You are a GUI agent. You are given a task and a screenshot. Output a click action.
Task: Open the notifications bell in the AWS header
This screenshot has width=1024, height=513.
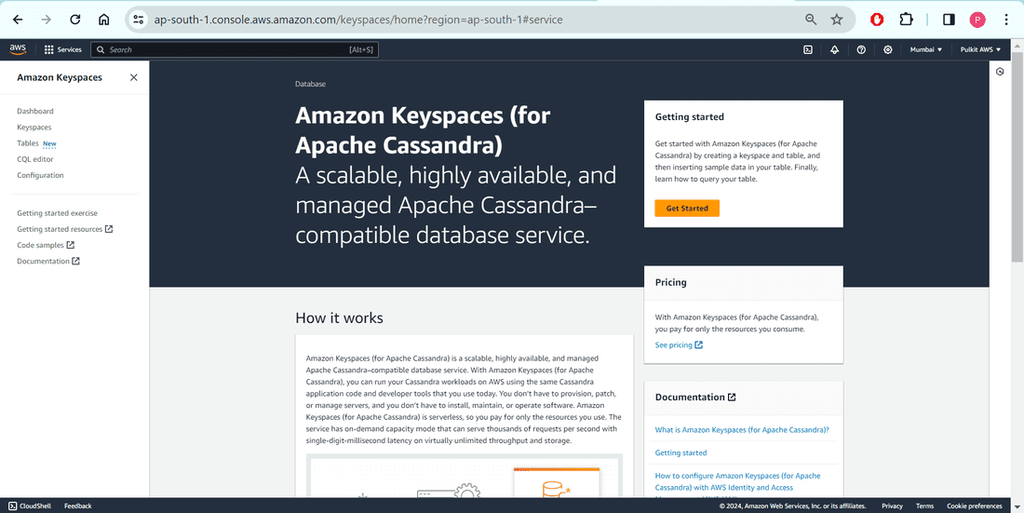pyautogui.click(x=835, y=49)
